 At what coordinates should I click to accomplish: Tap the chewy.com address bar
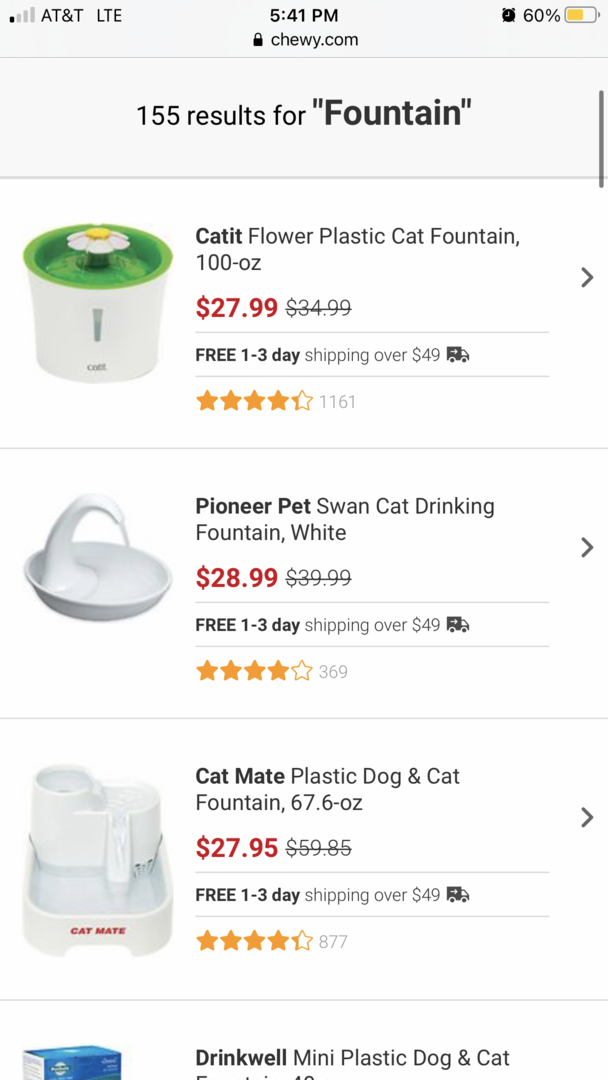(306, 41)
